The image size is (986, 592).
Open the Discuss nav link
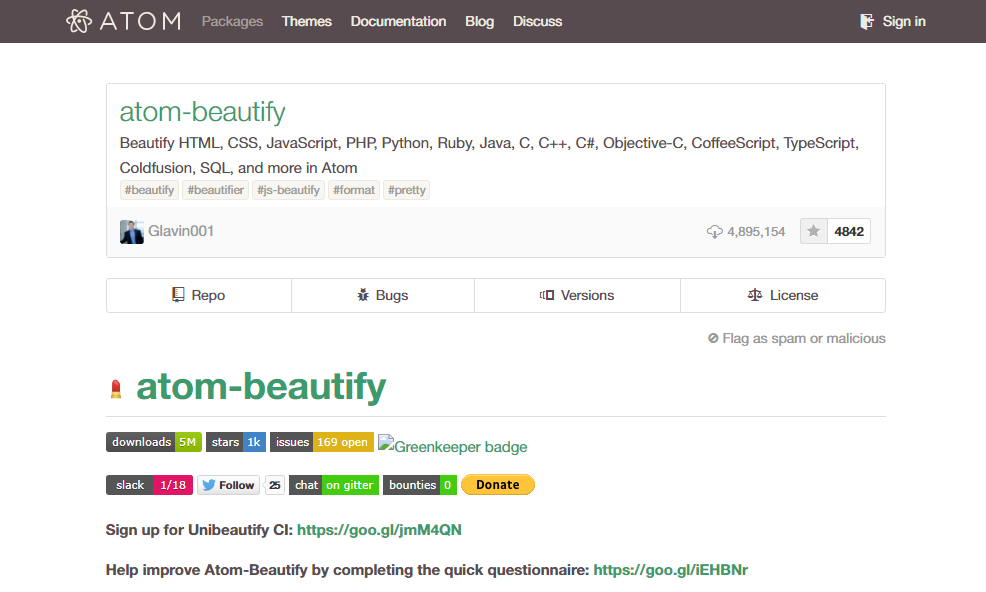pyautogui.click(x=537, y=21)
